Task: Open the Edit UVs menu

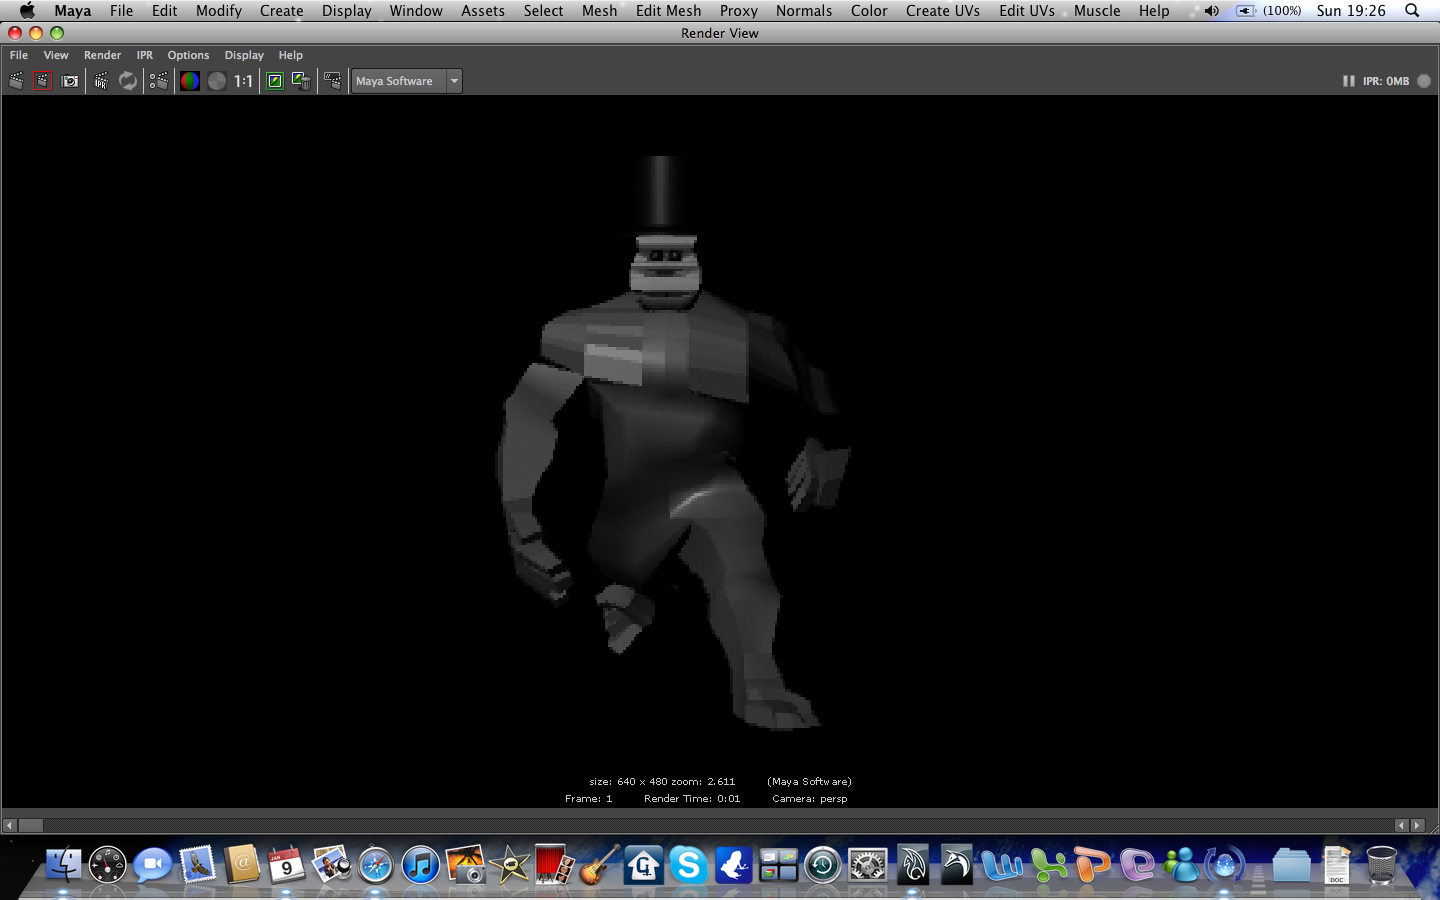Action: click(1027, 11)
